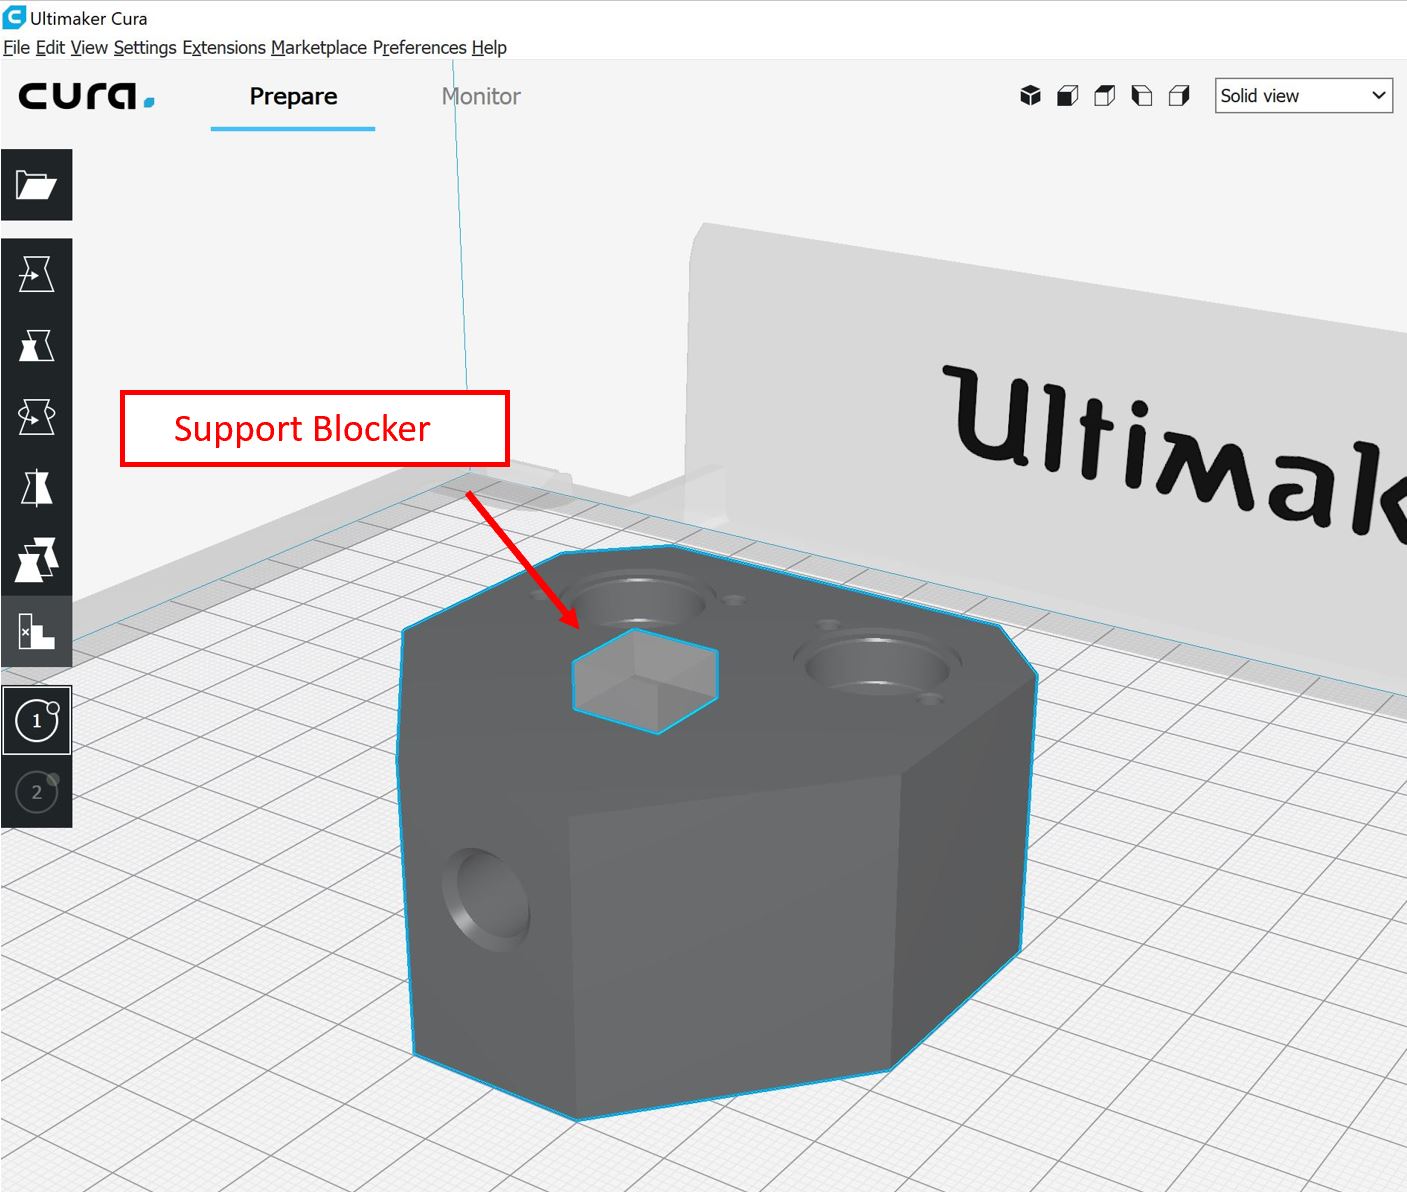Switch to top view cube icon

click(1104, 96)
